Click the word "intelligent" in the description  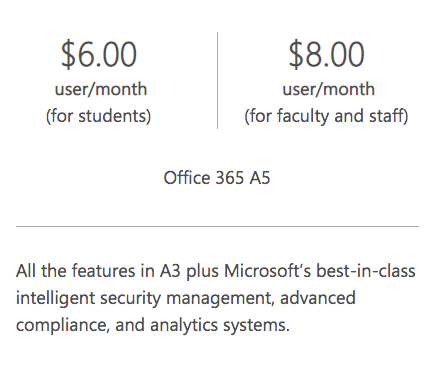tap(56, 298)
